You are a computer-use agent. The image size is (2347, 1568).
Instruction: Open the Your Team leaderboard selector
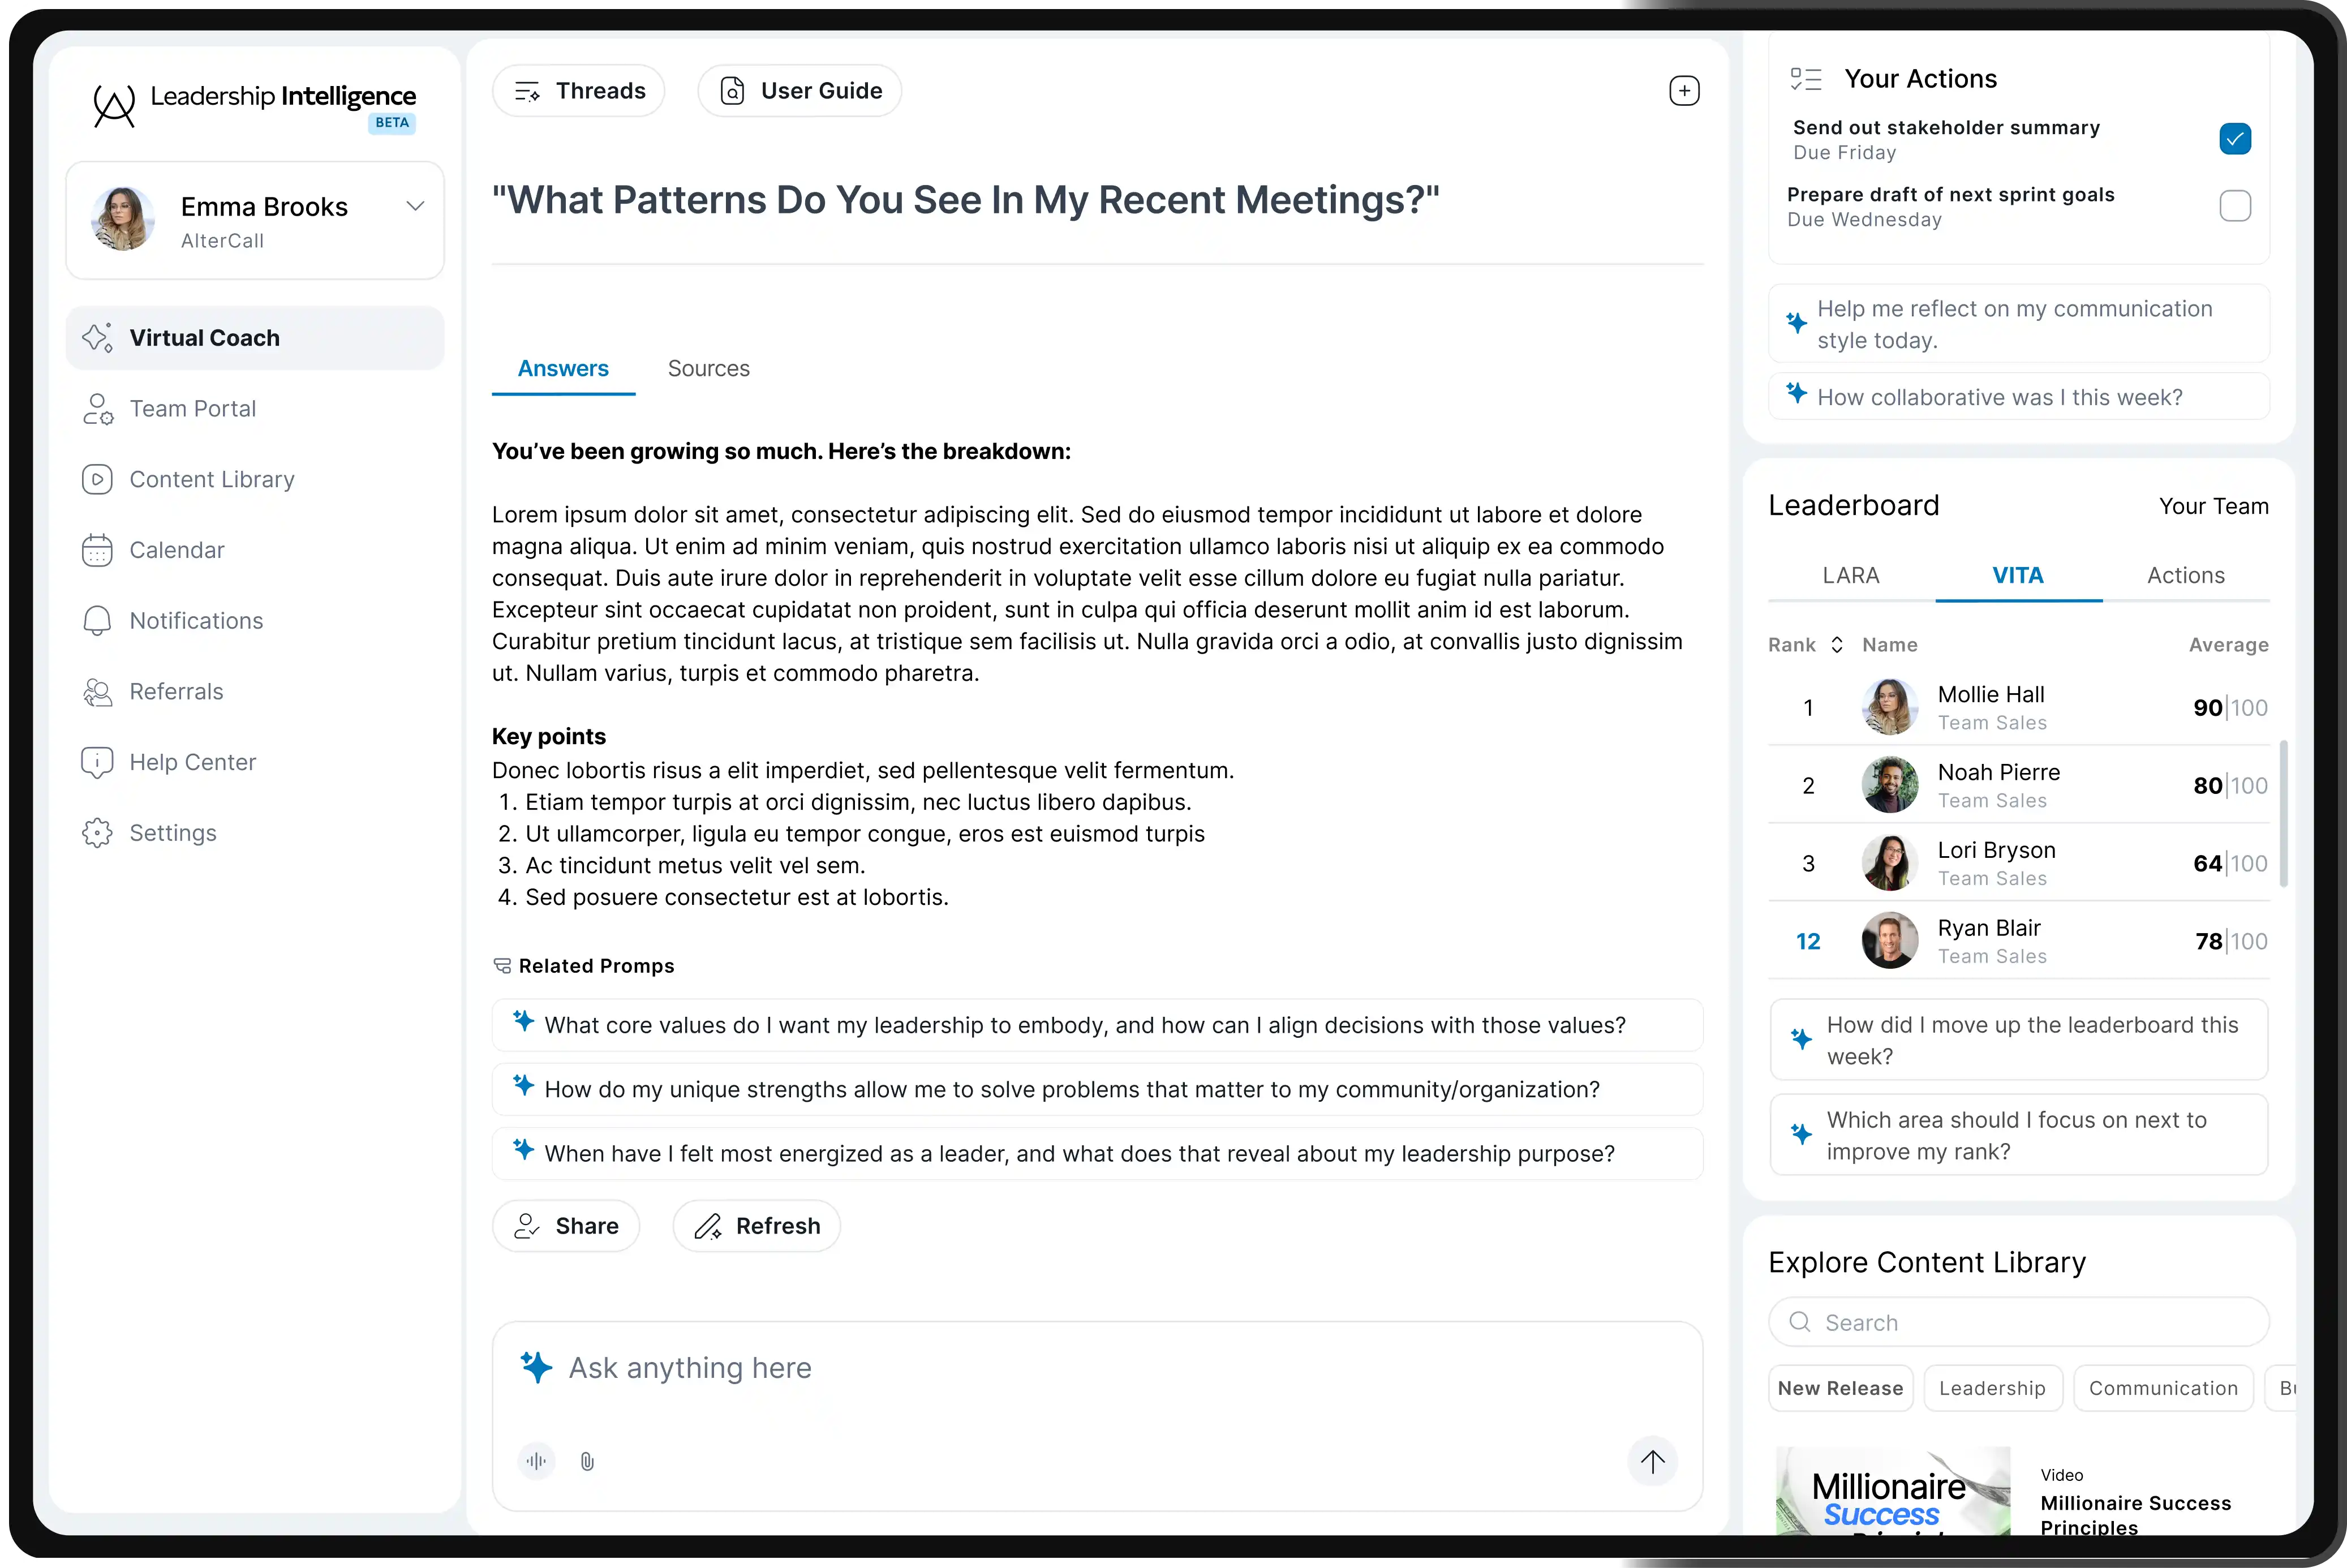(2213, 506)
